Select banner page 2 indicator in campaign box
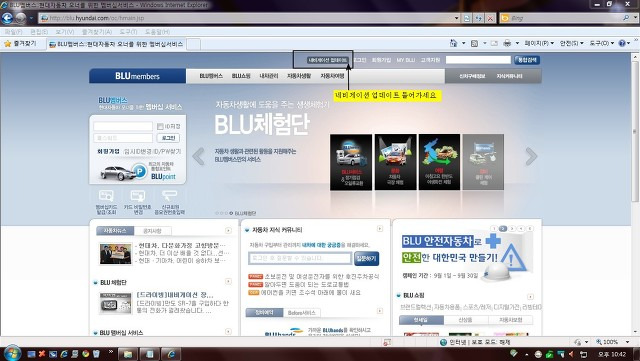The height and width of the screenshot is (361, 640). (x=503, y=229)
